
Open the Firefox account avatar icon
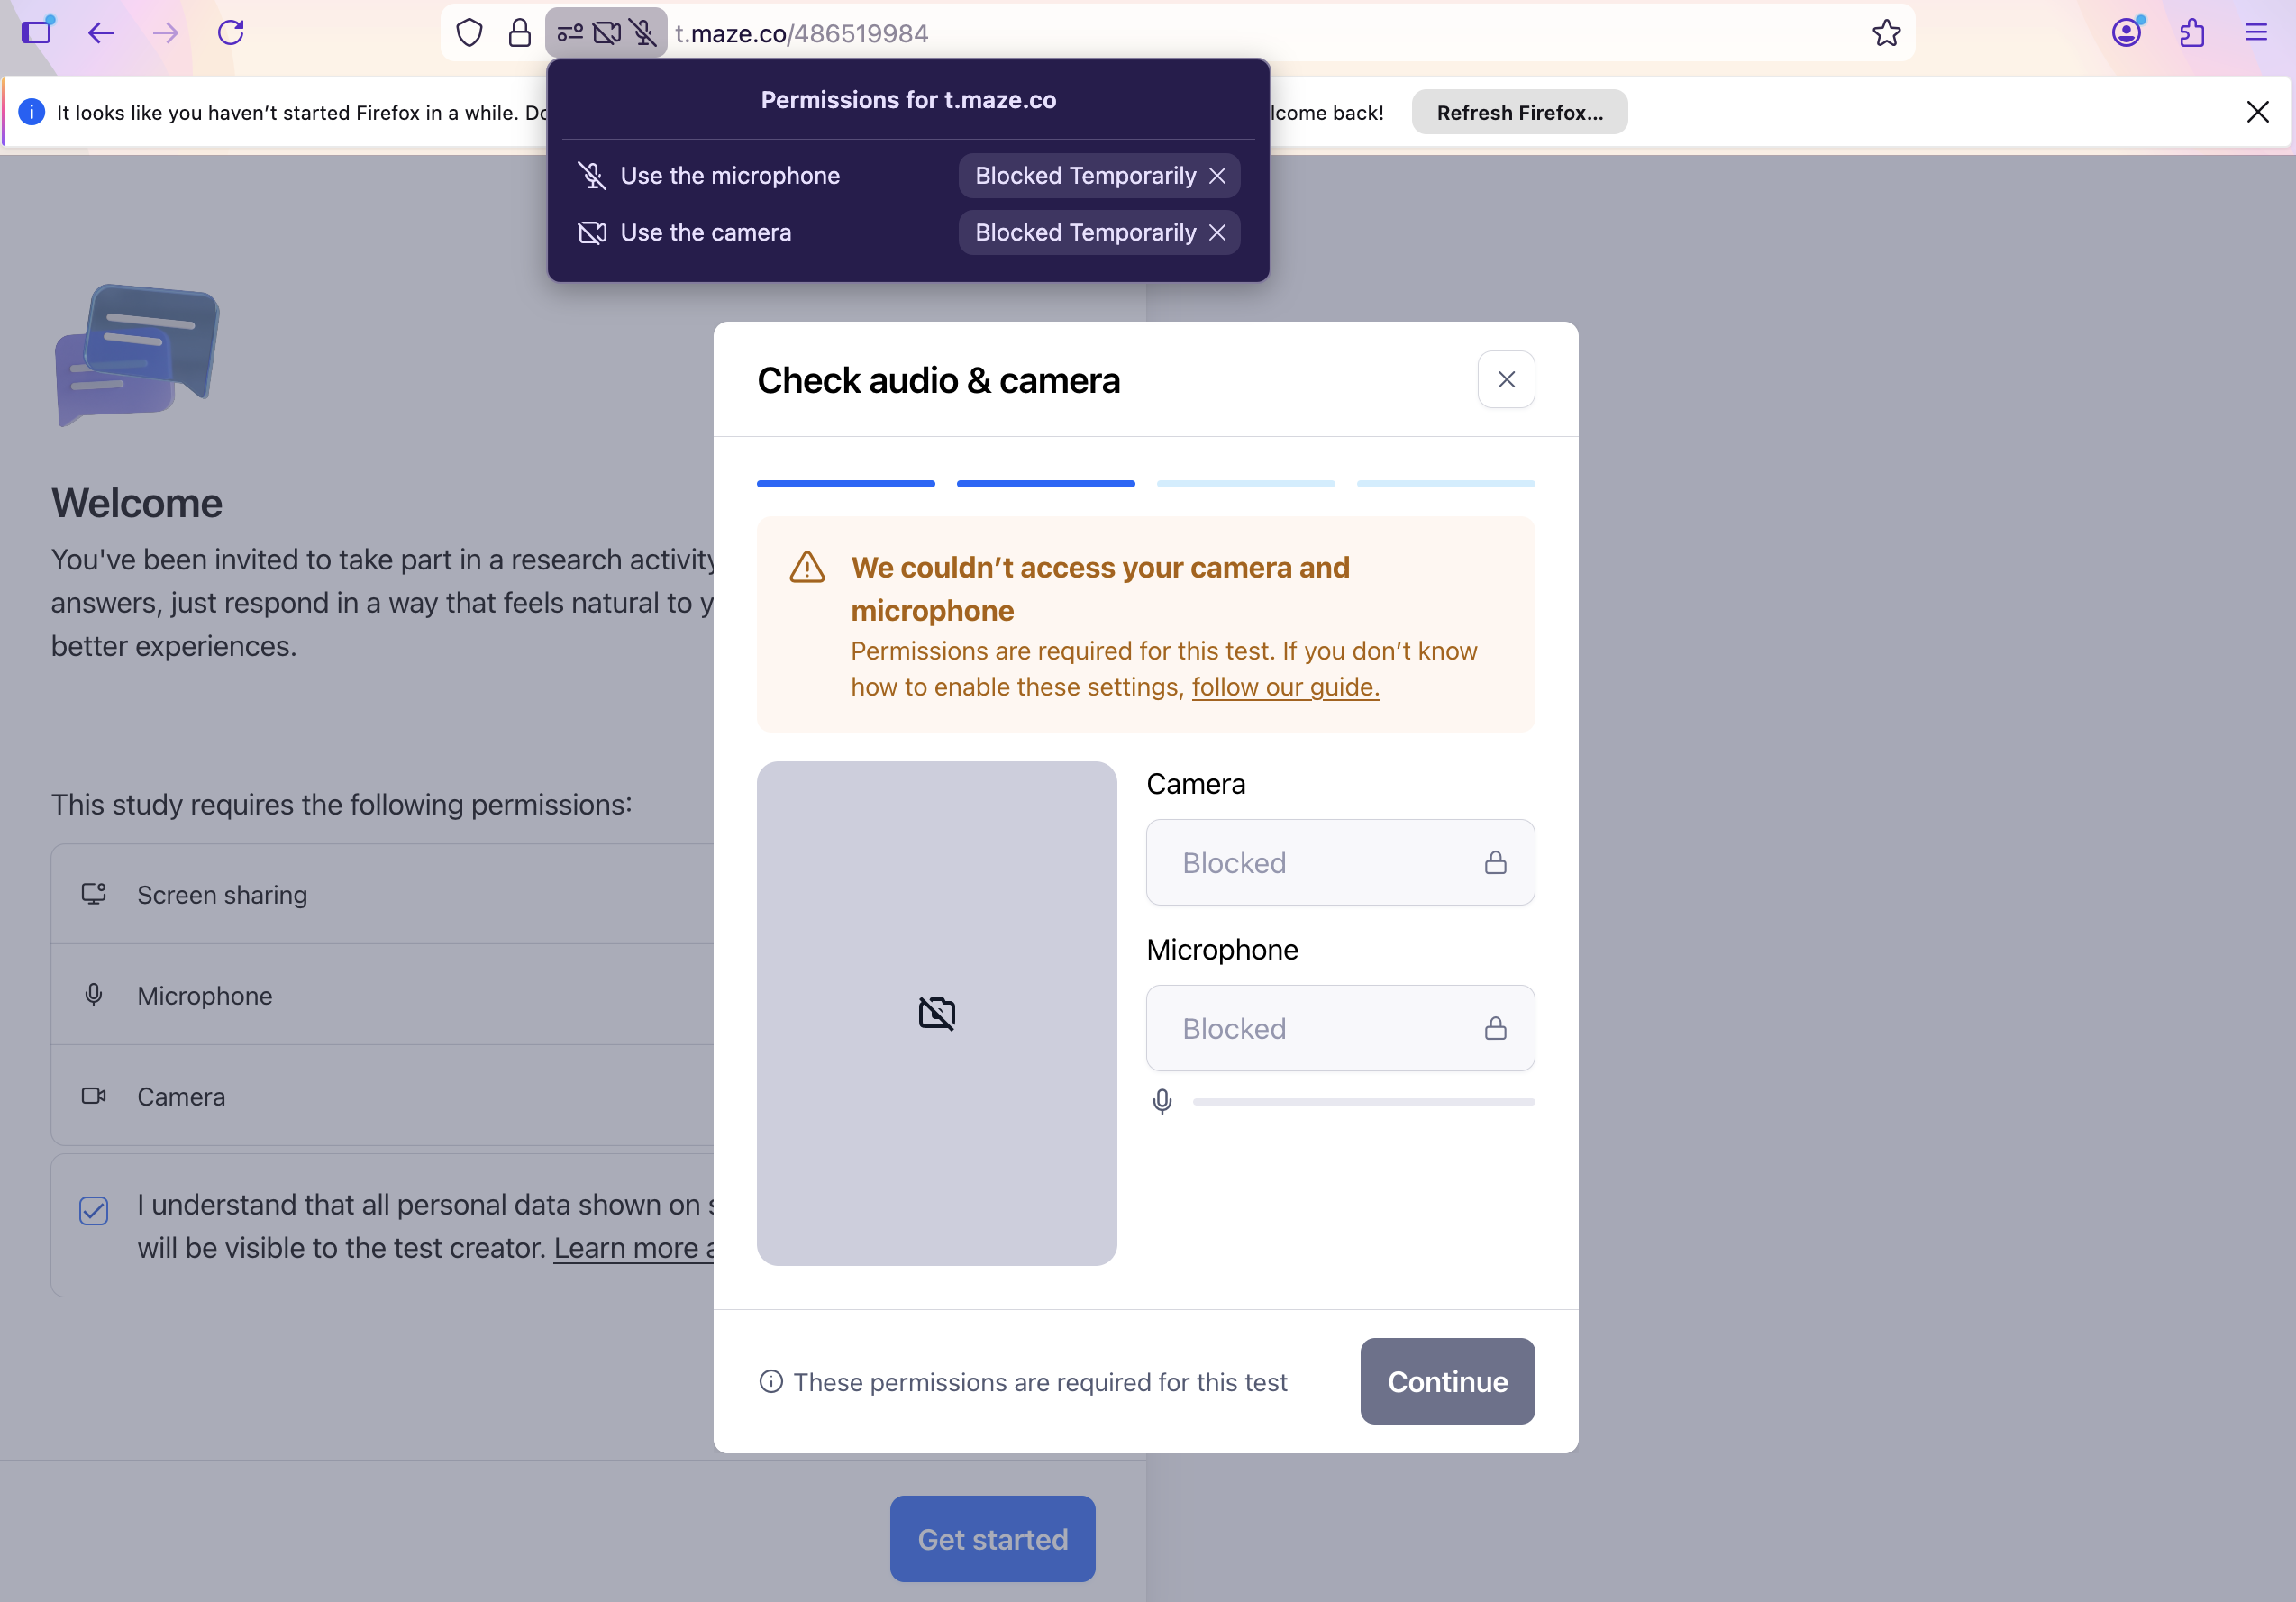(2126, 33)
